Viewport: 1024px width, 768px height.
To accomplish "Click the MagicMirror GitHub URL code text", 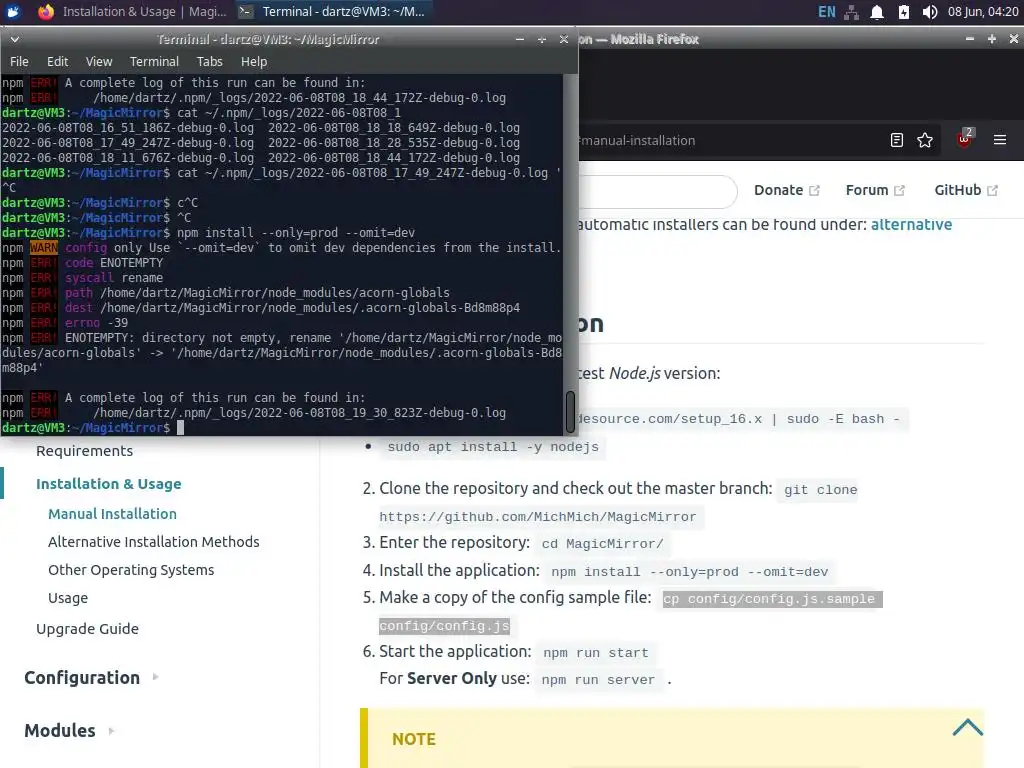I will [x=537, y=517].
